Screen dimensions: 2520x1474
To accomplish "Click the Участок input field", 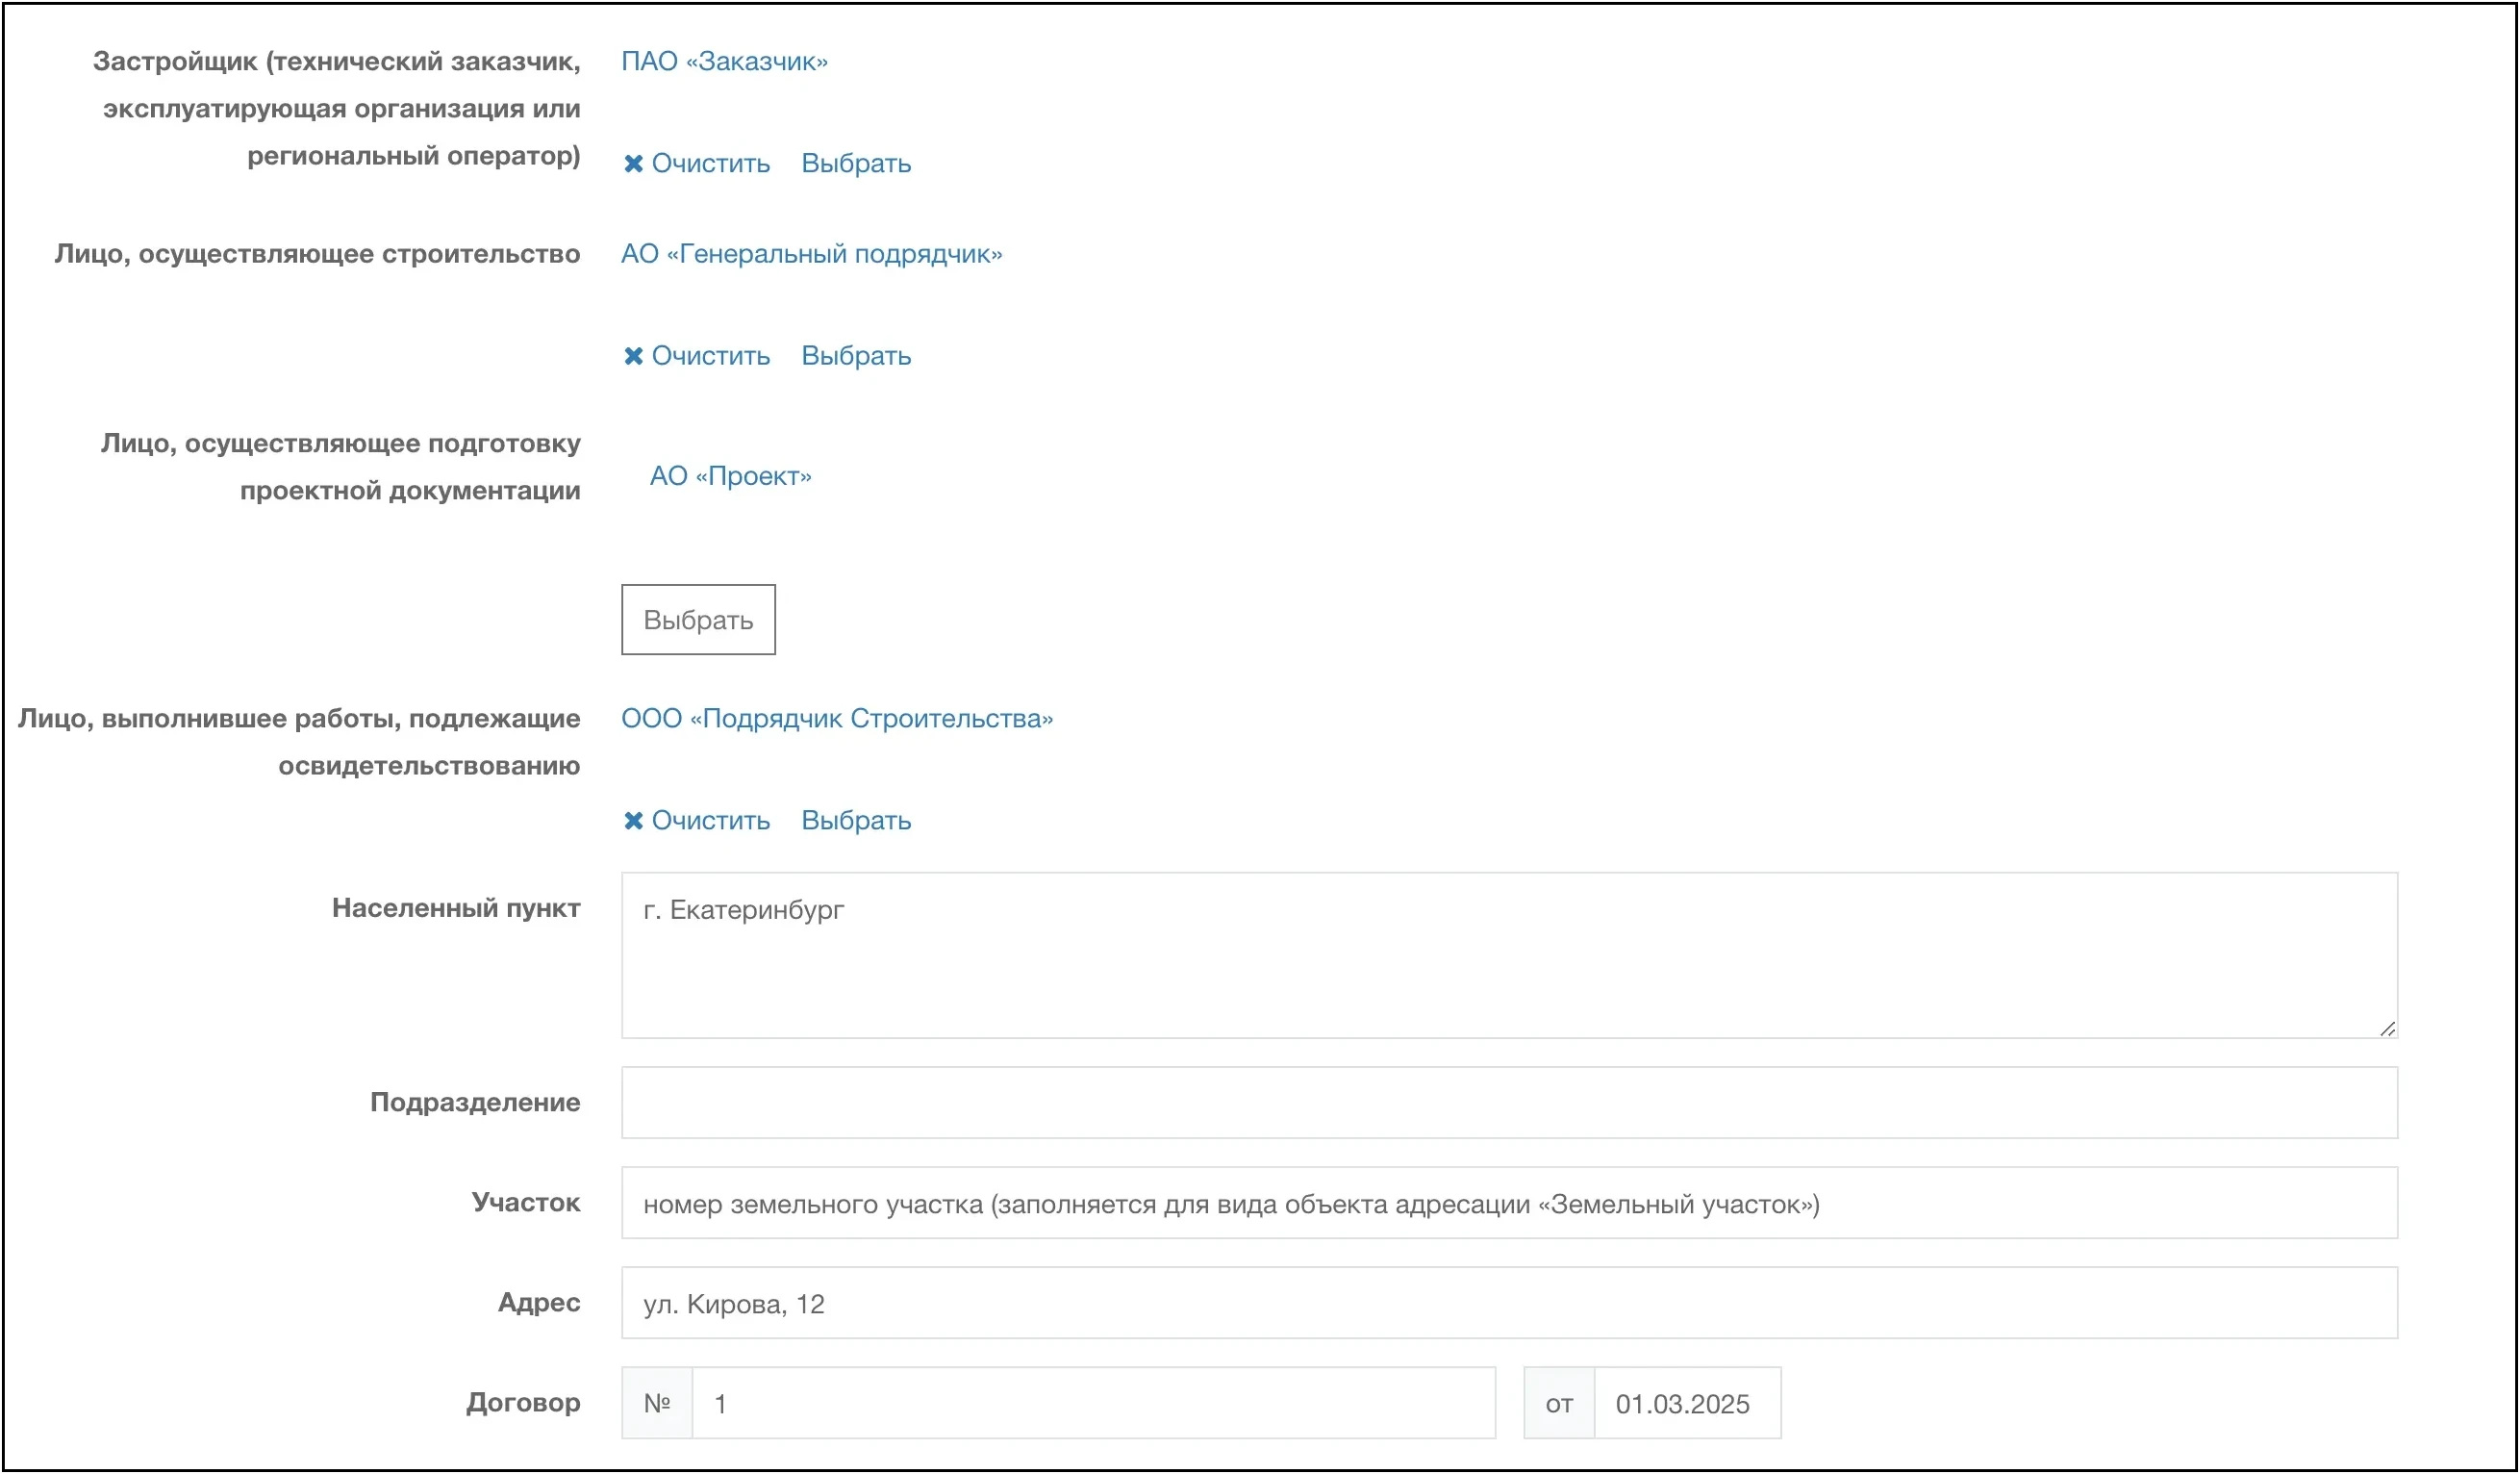I will [x=1508, y=1204].
